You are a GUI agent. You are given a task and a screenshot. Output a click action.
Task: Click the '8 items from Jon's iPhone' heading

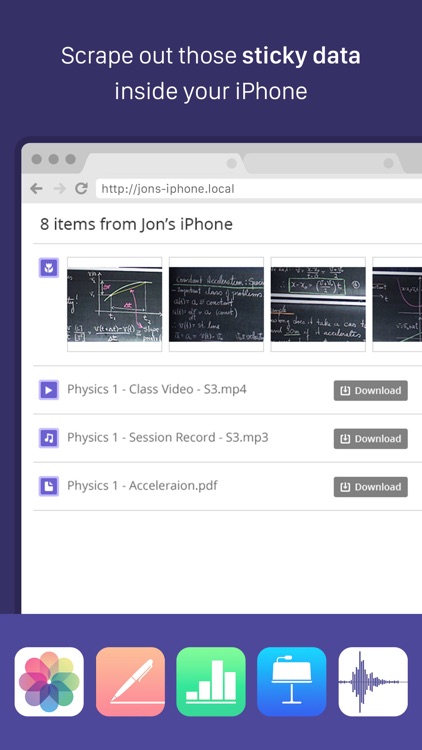[136, 224]
